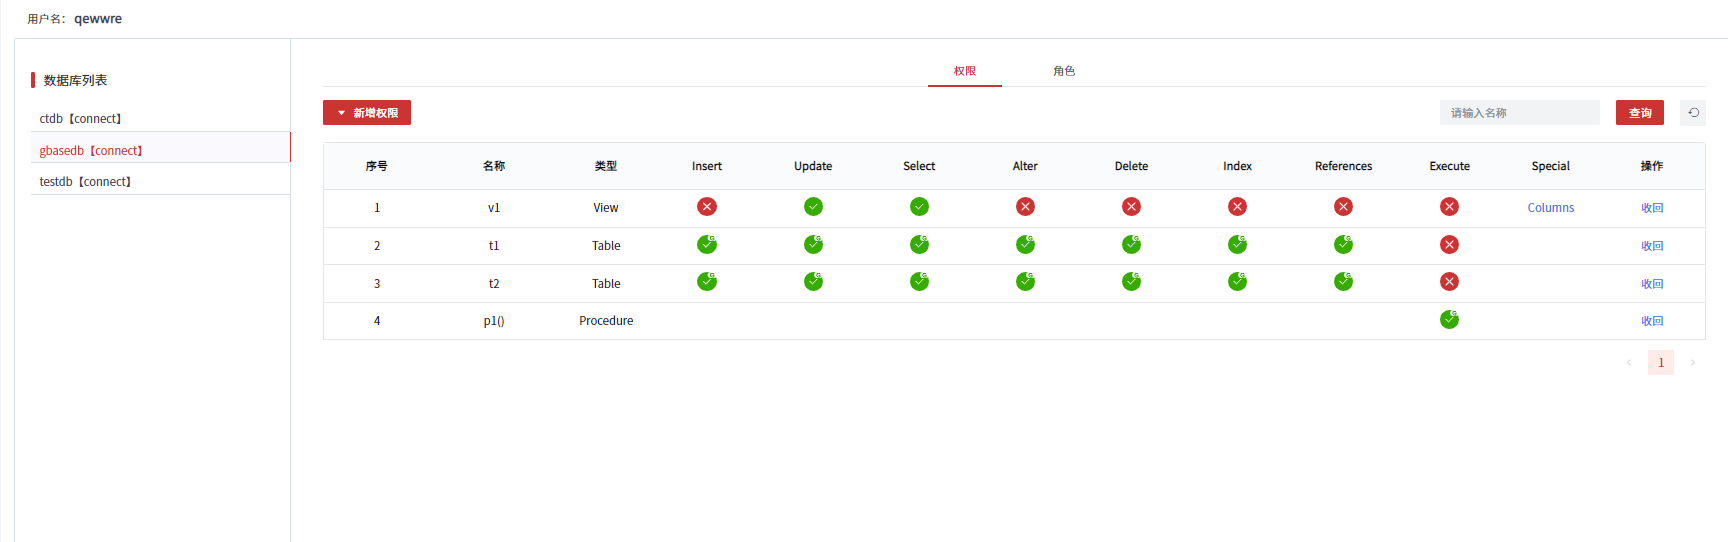Open the 新增权限 dropdown button
This screenshot has height=542, width=1728.
(367, 113)
